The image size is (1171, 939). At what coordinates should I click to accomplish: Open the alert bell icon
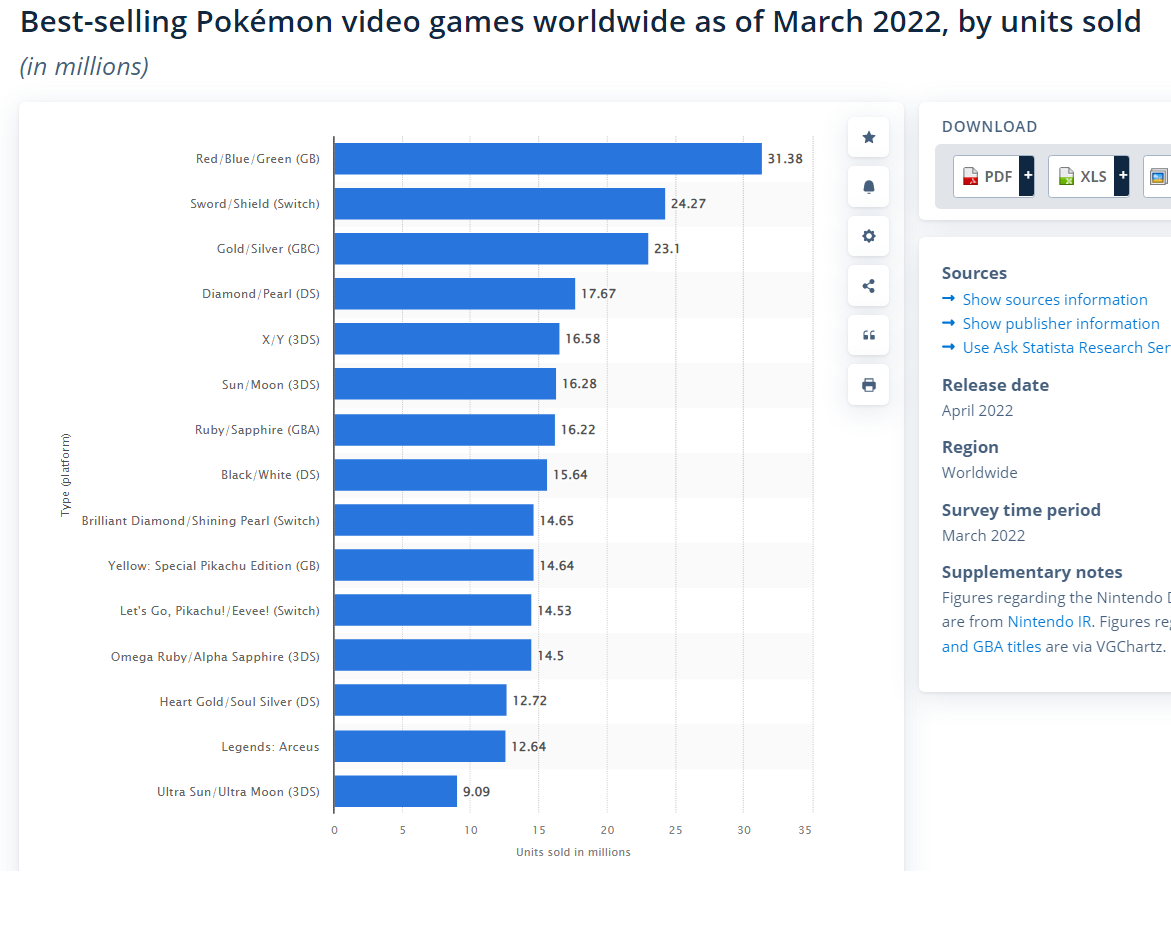[867, 187]
